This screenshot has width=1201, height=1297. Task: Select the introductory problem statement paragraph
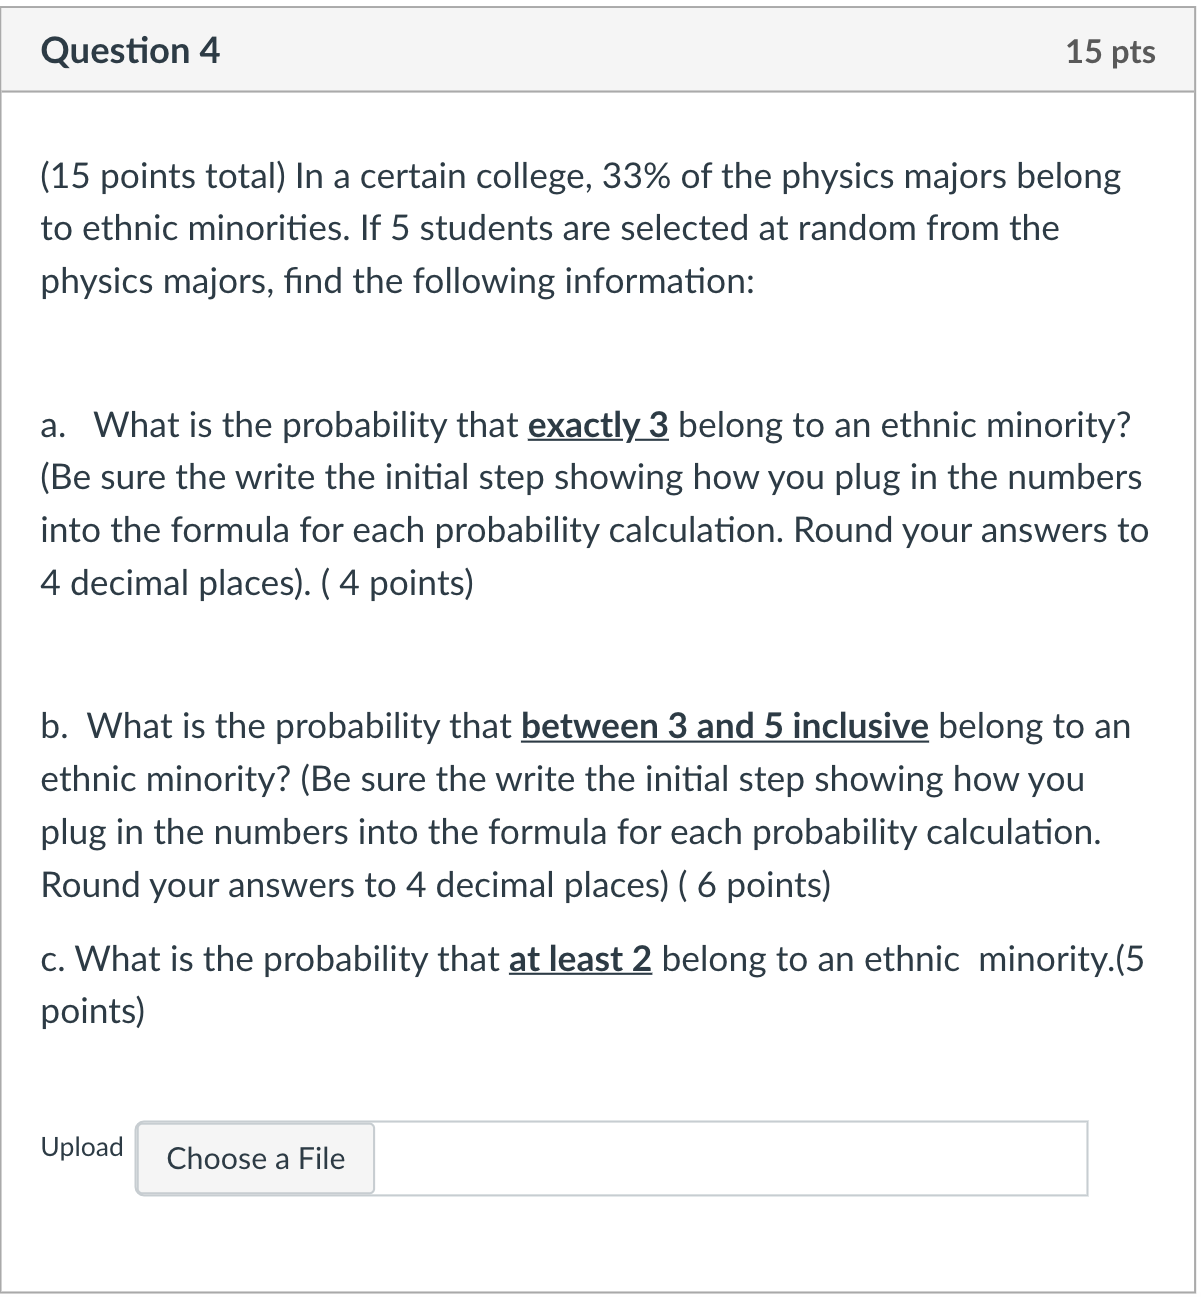click(x=580, y=228)
